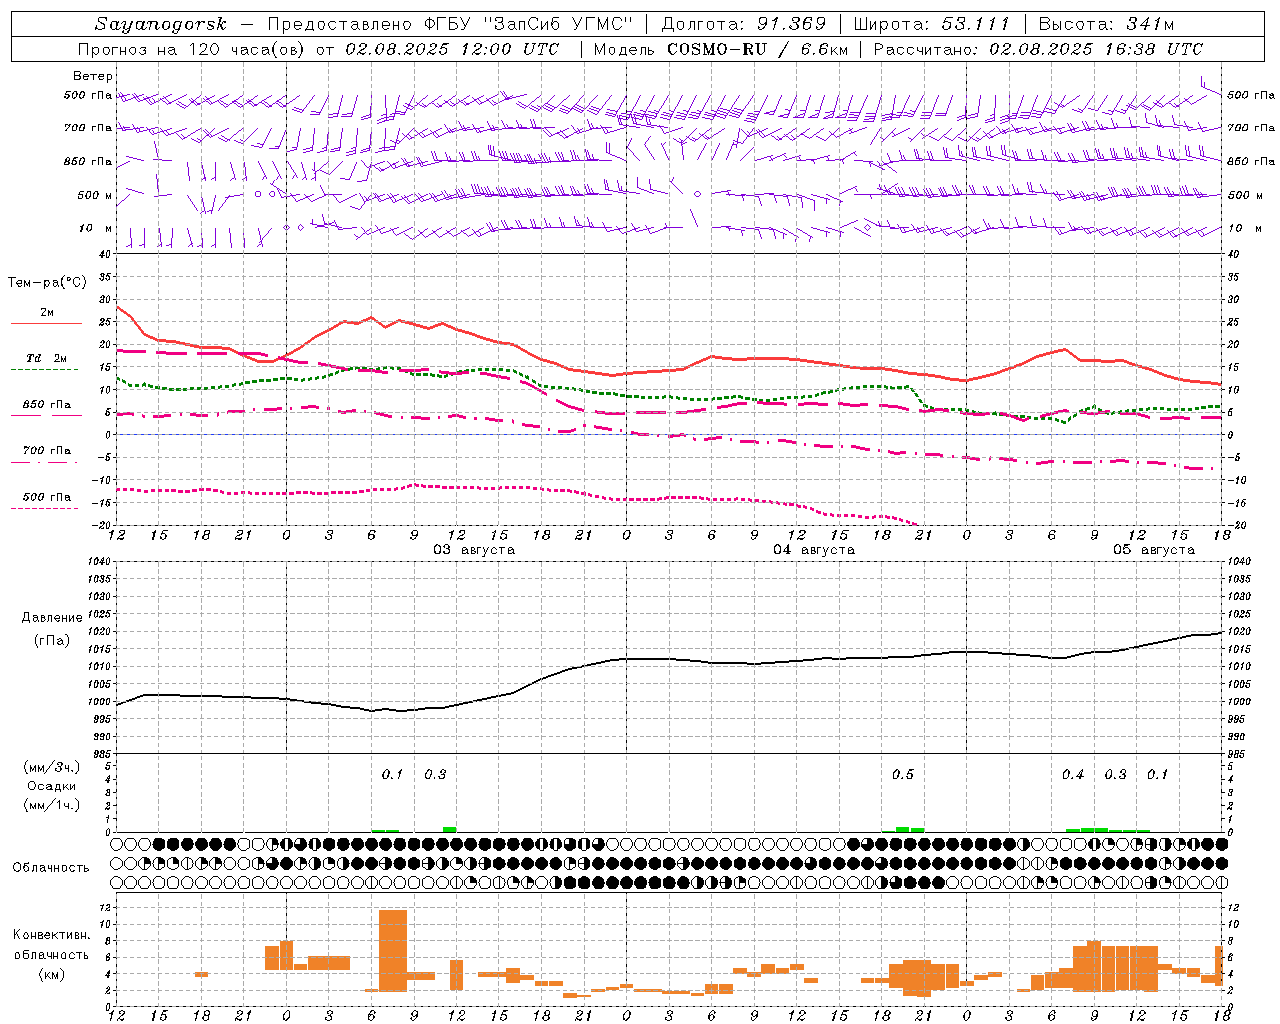This screenshot has width=1280, height=1024.
Task: Click the 'Высота: 341м' elevation field
Action: pyautogui.click(x=1106, y=24)
